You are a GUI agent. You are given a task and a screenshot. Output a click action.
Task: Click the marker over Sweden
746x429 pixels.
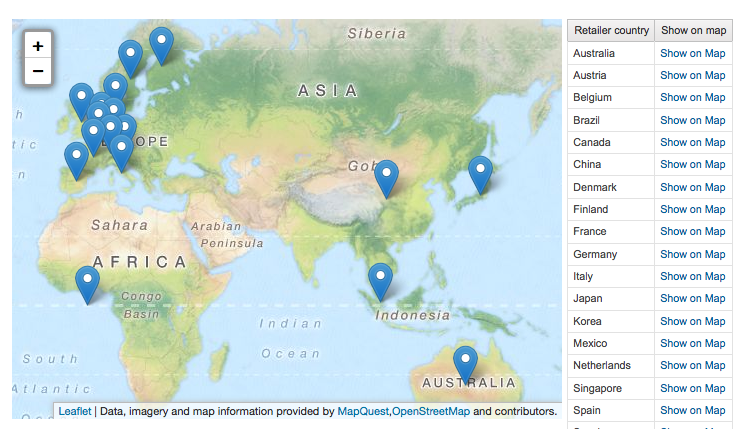click(x=130, y=59)
